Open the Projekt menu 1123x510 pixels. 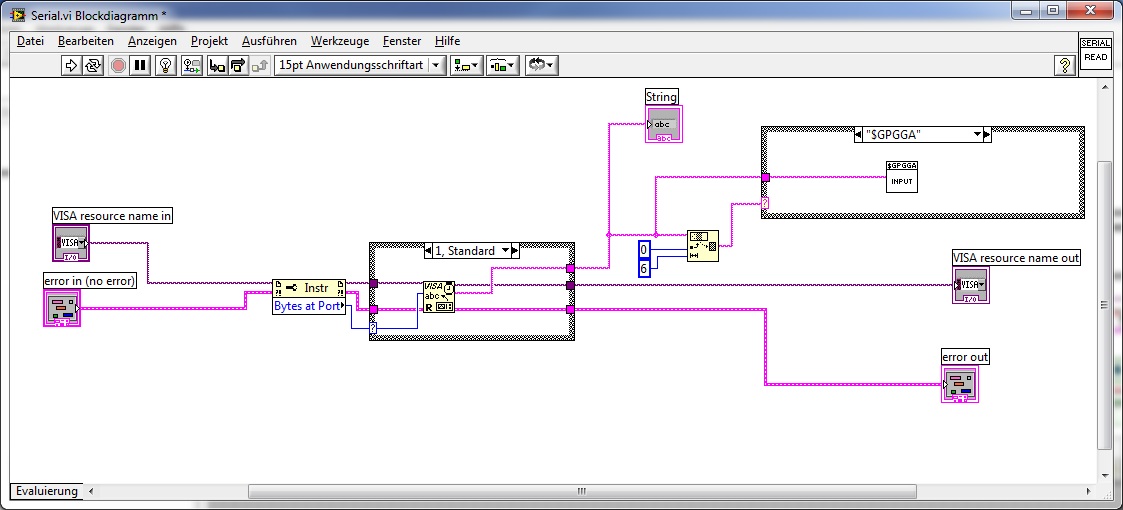pos(209,41)
